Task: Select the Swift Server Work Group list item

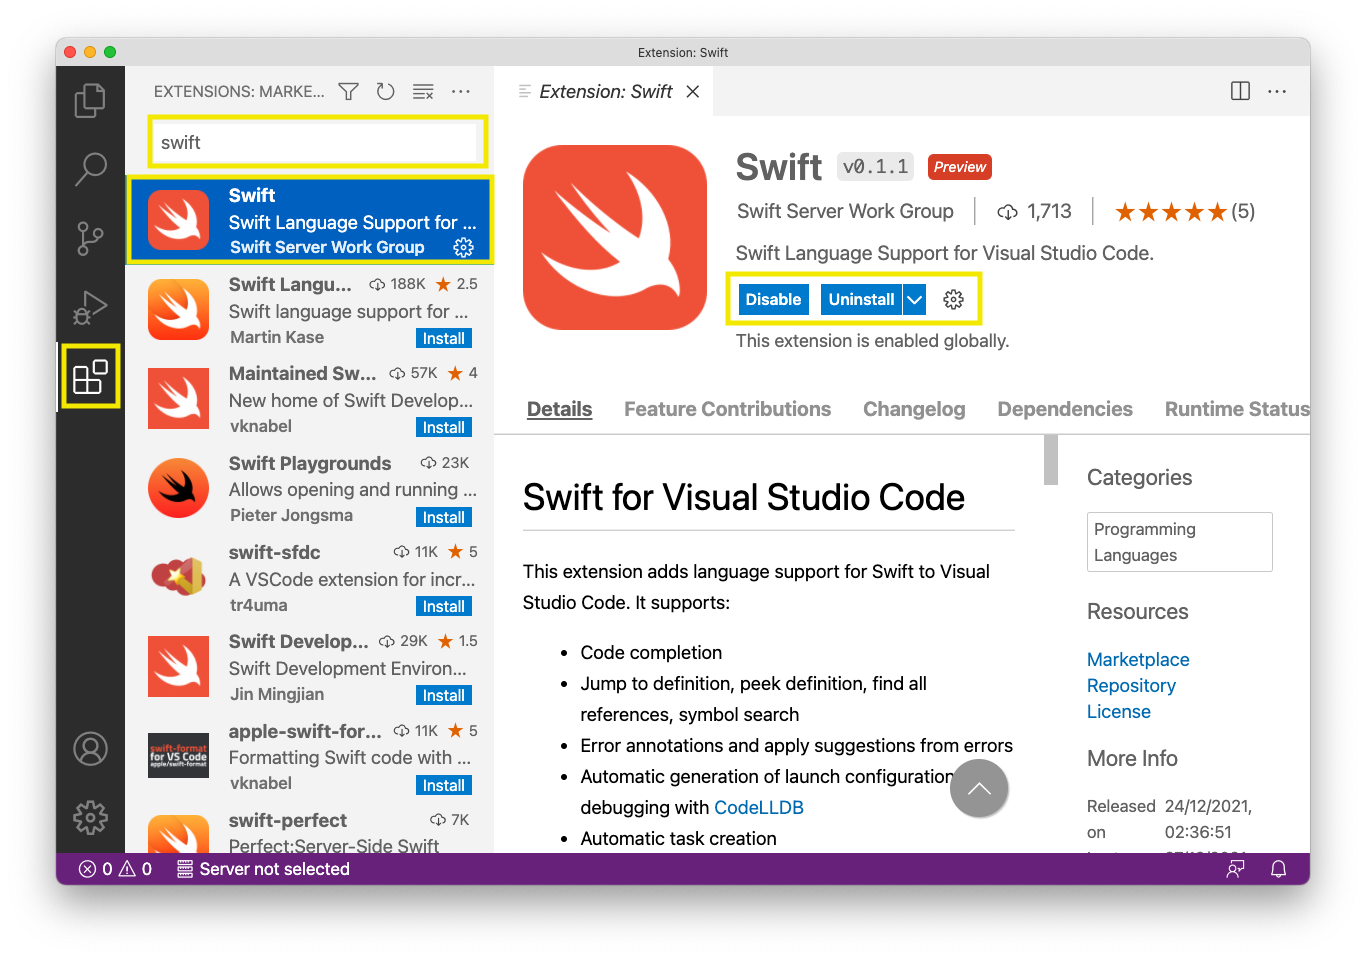Action: [x=310, y=220]
